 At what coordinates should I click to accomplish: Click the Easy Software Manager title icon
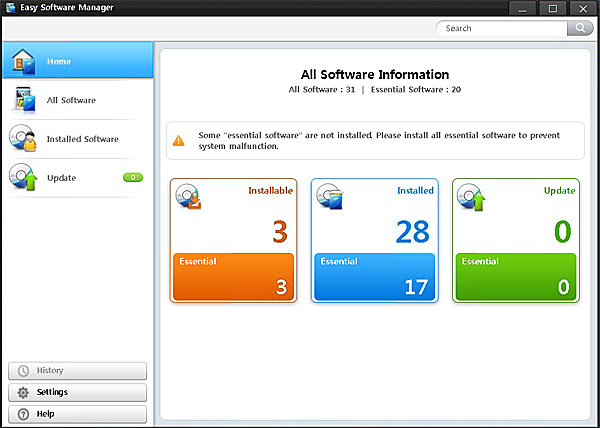(x=10, y=8)
